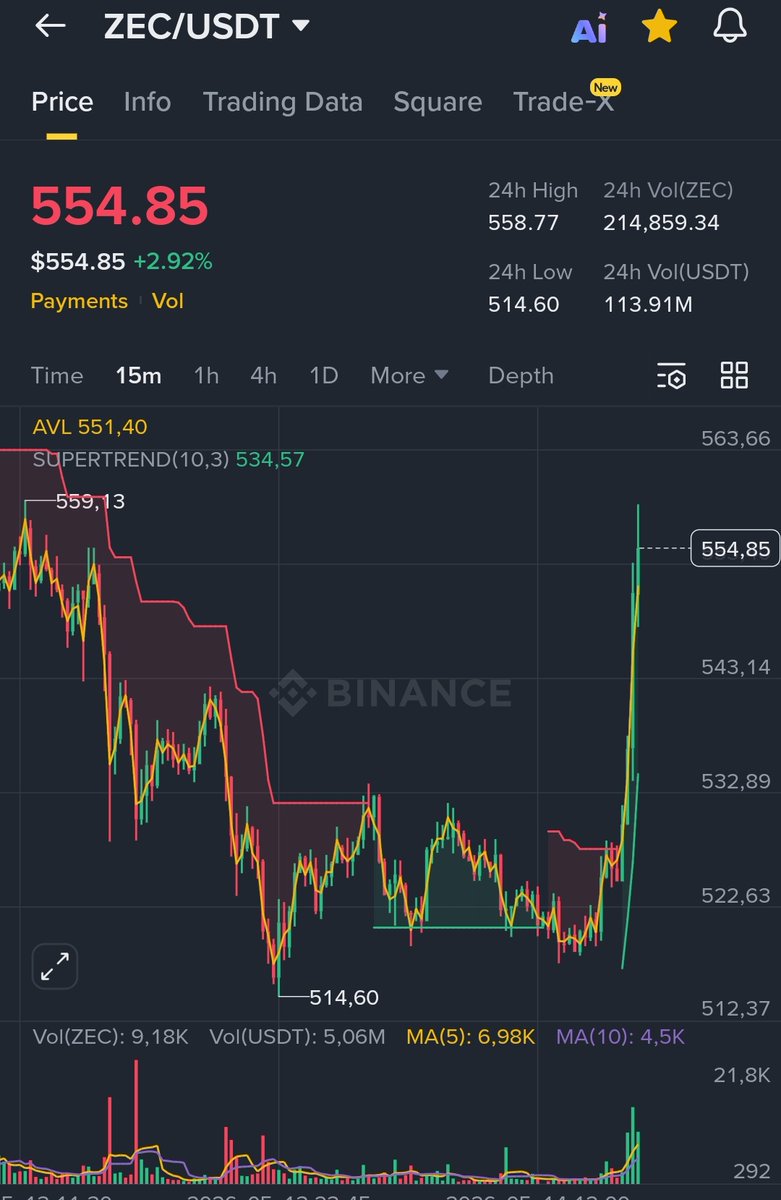Tap the AVL 551,40 indicator label
Image resolution: width=781 pixels, height=1200 pixels.
90,427
